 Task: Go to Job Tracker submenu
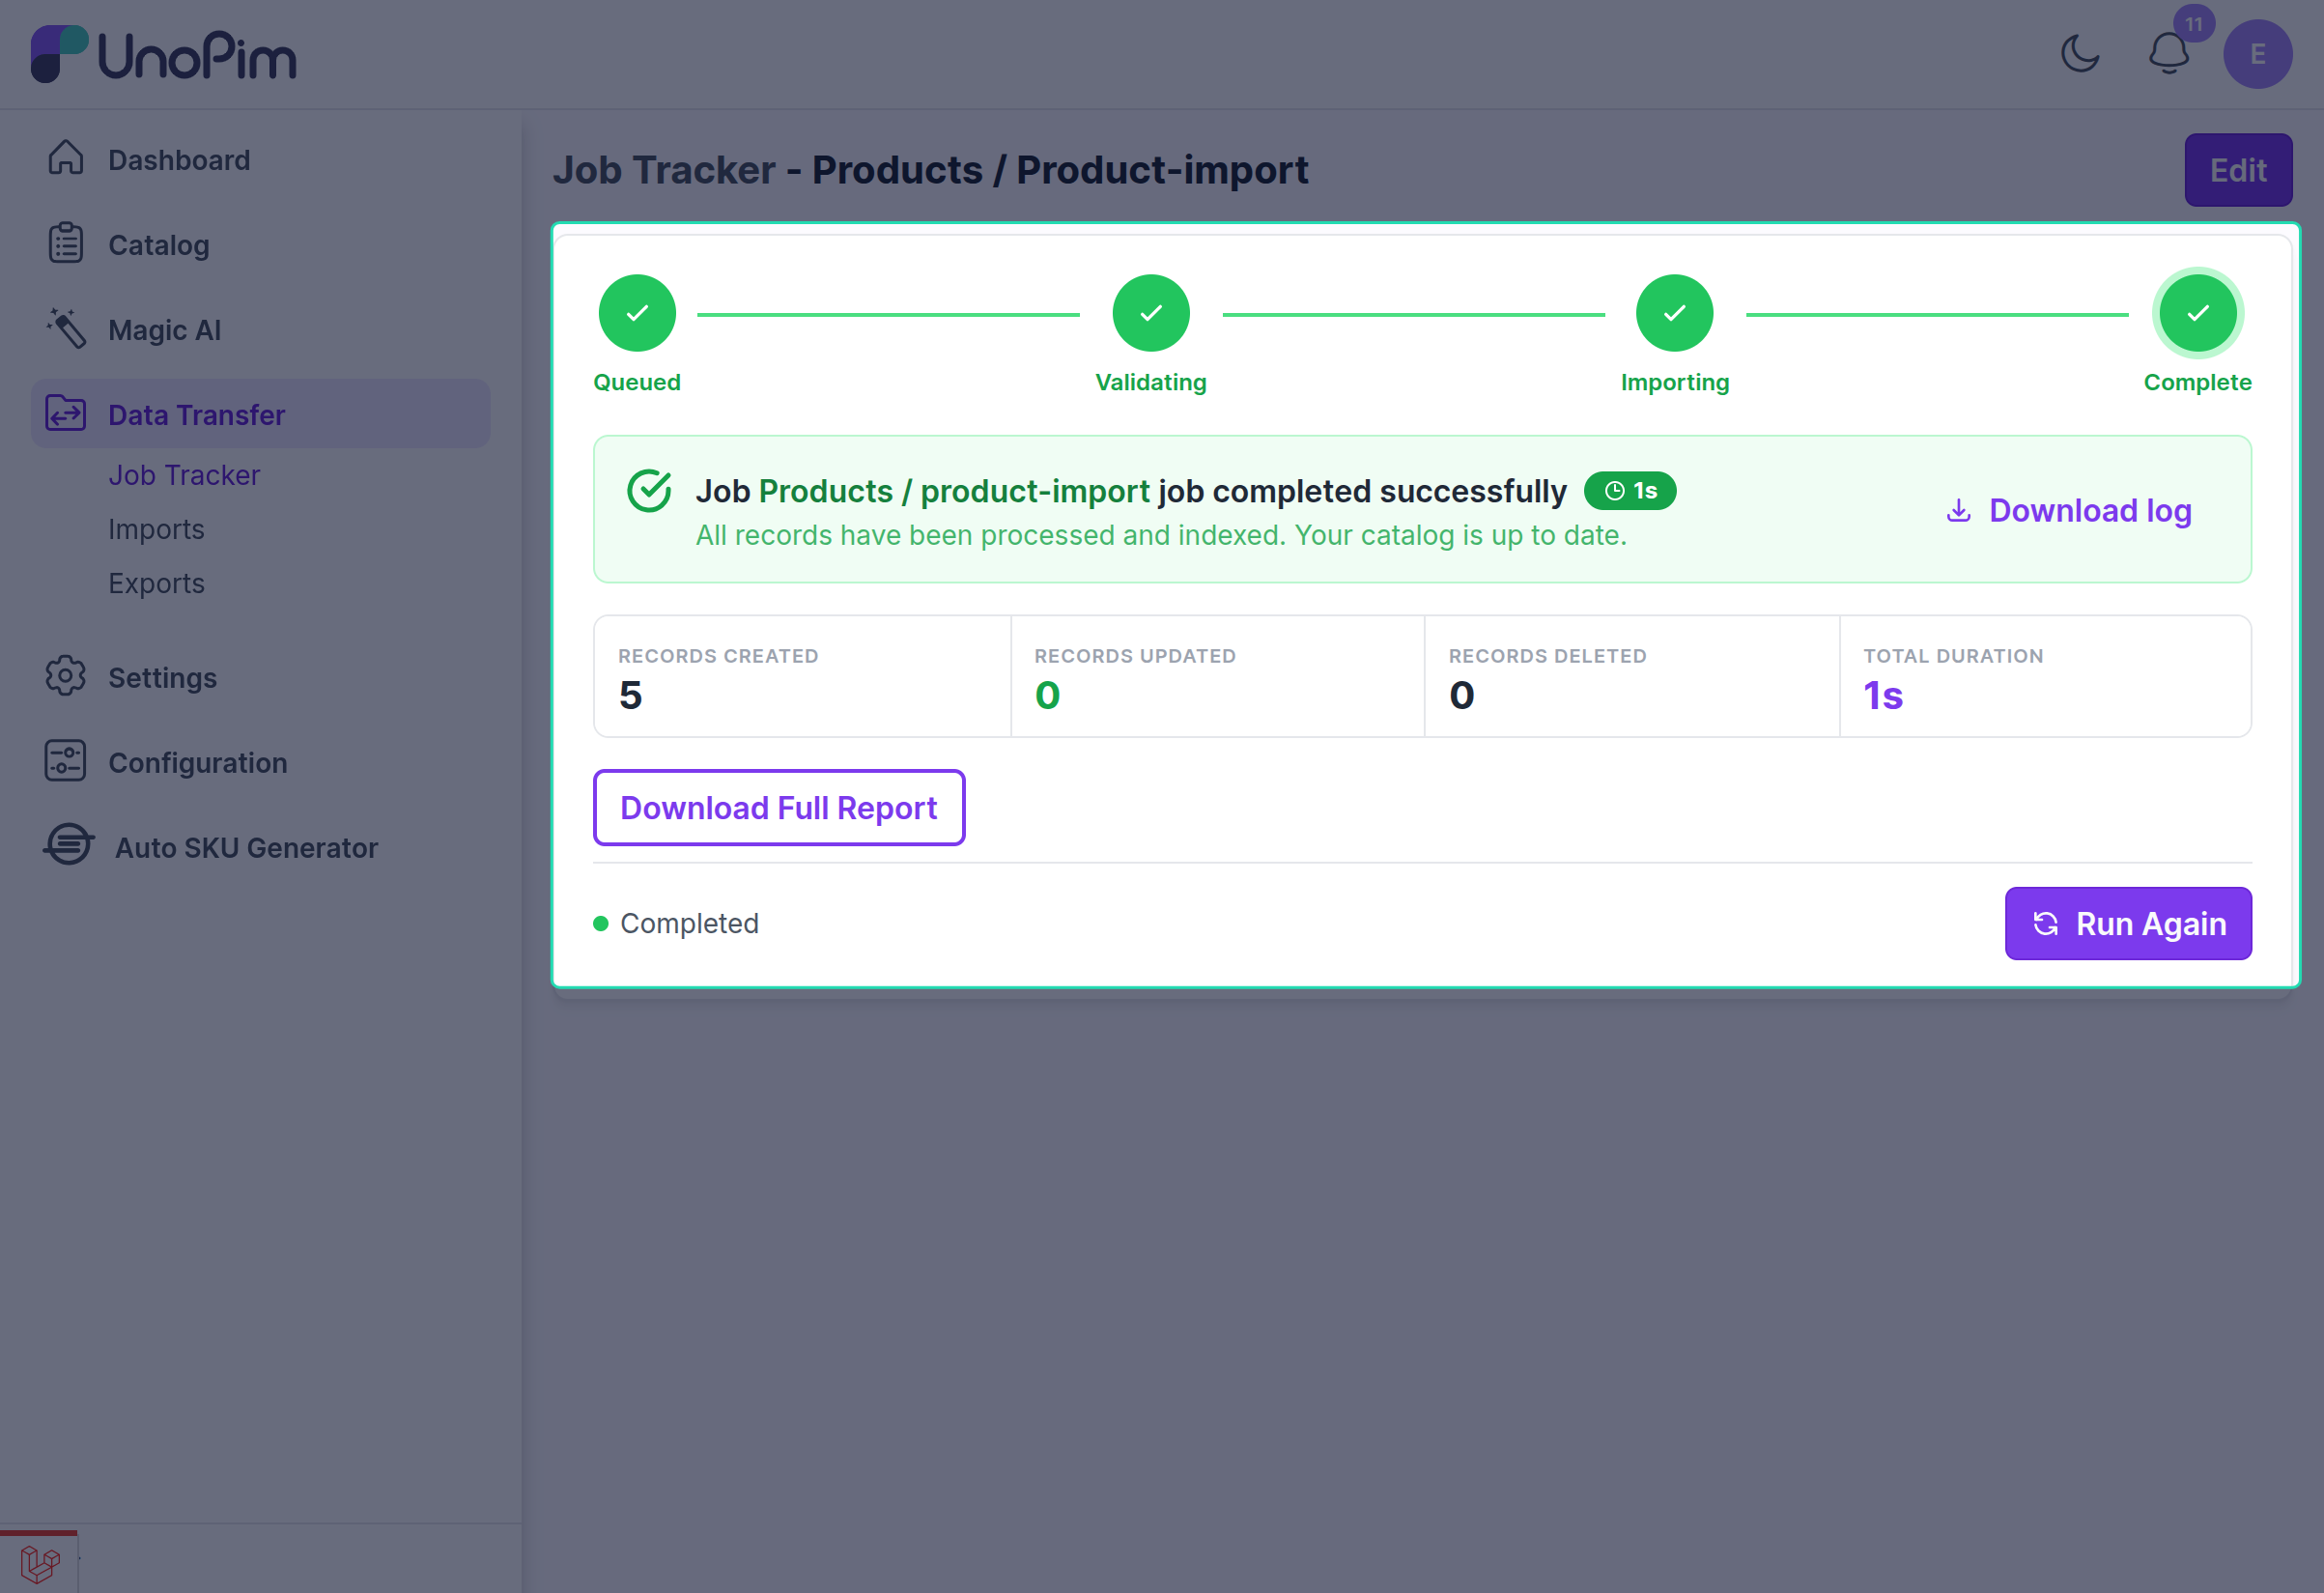click(184, 475)
